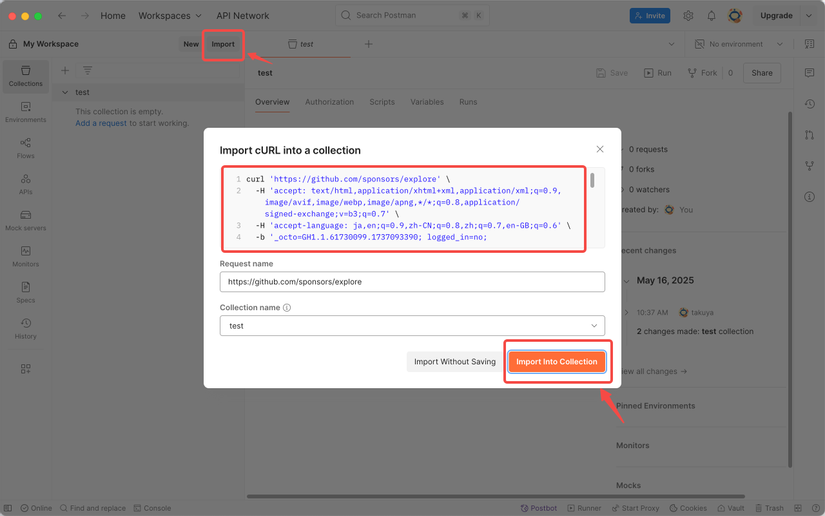
Task: Click the plus icon to create collection
Action: 65,70
